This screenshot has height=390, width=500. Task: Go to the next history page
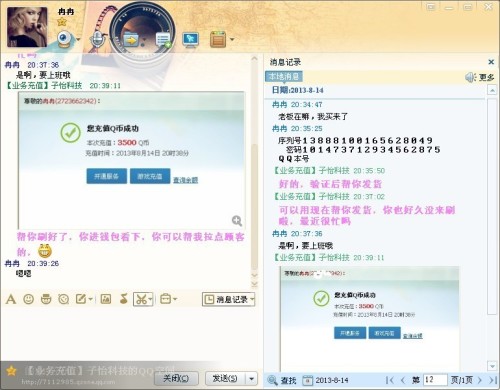[480, 380]
